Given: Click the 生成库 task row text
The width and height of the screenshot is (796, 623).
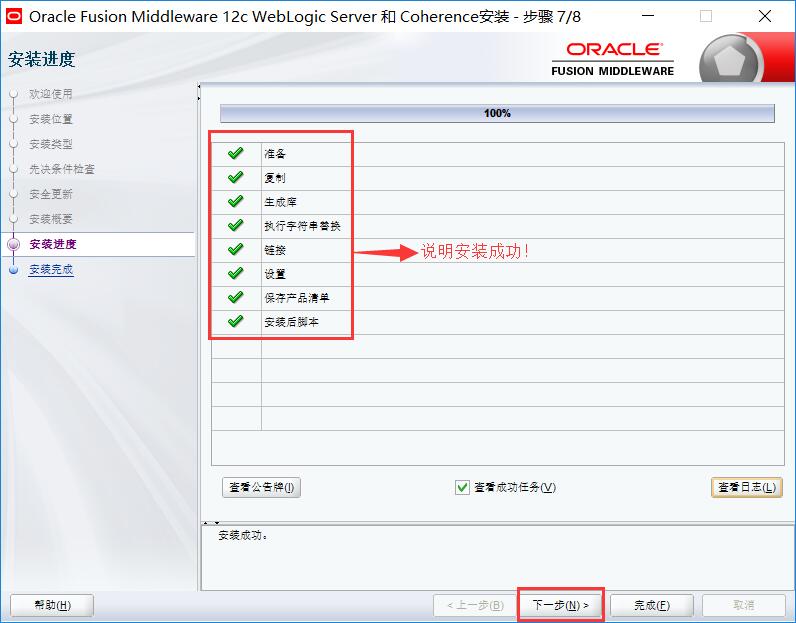Looking at the screenshot, I should click(281, 202).
